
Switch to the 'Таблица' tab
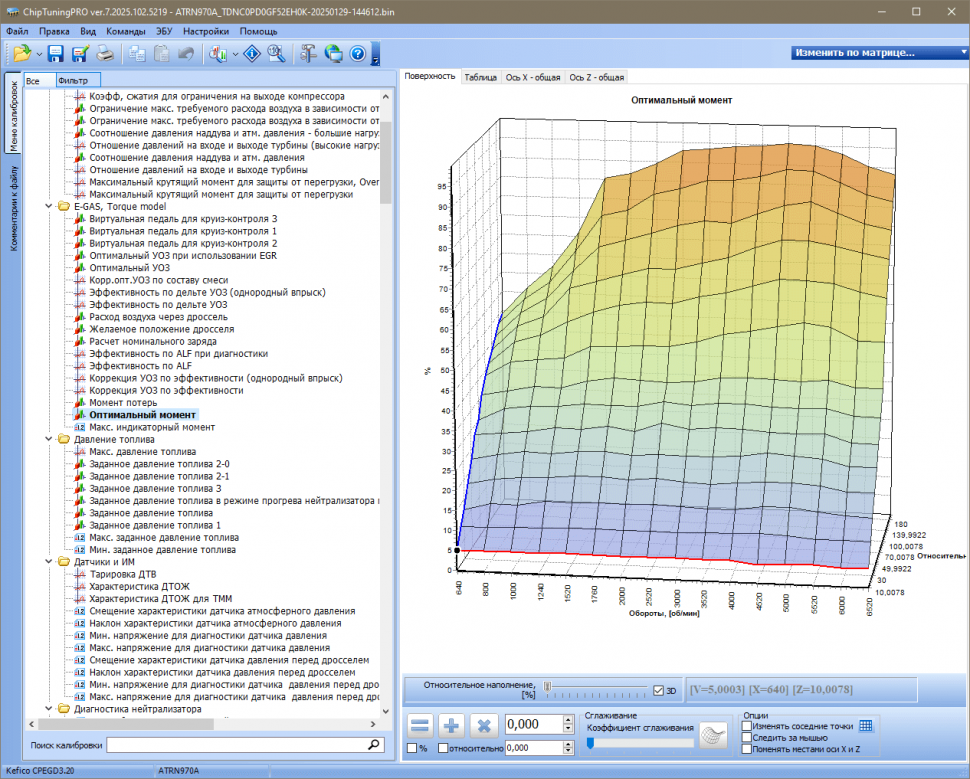pyautogui.click(x=480, y=77)
